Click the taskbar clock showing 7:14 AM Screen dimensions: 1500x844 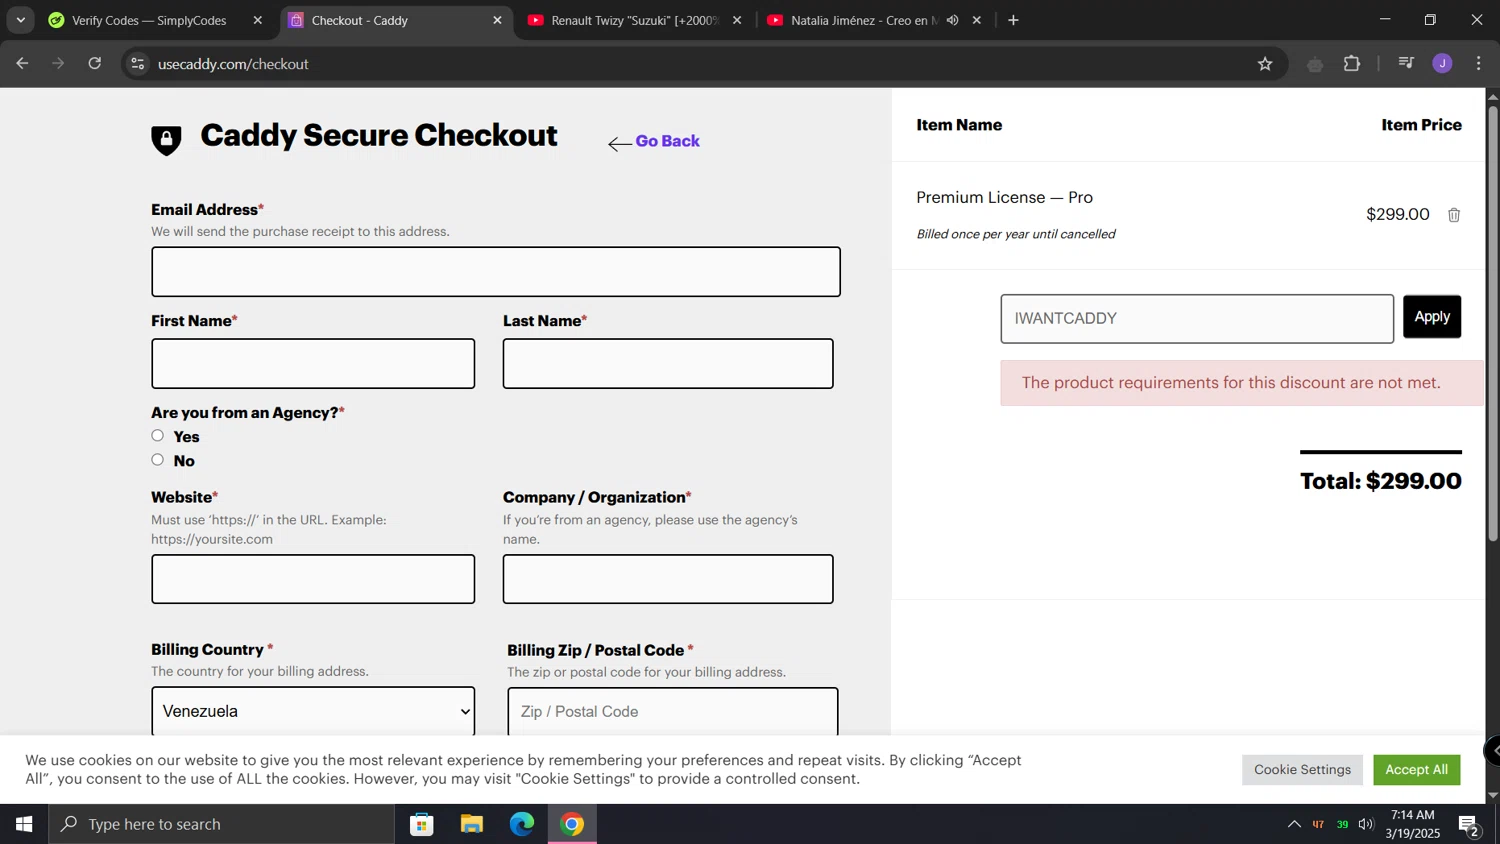[1412, 824]
